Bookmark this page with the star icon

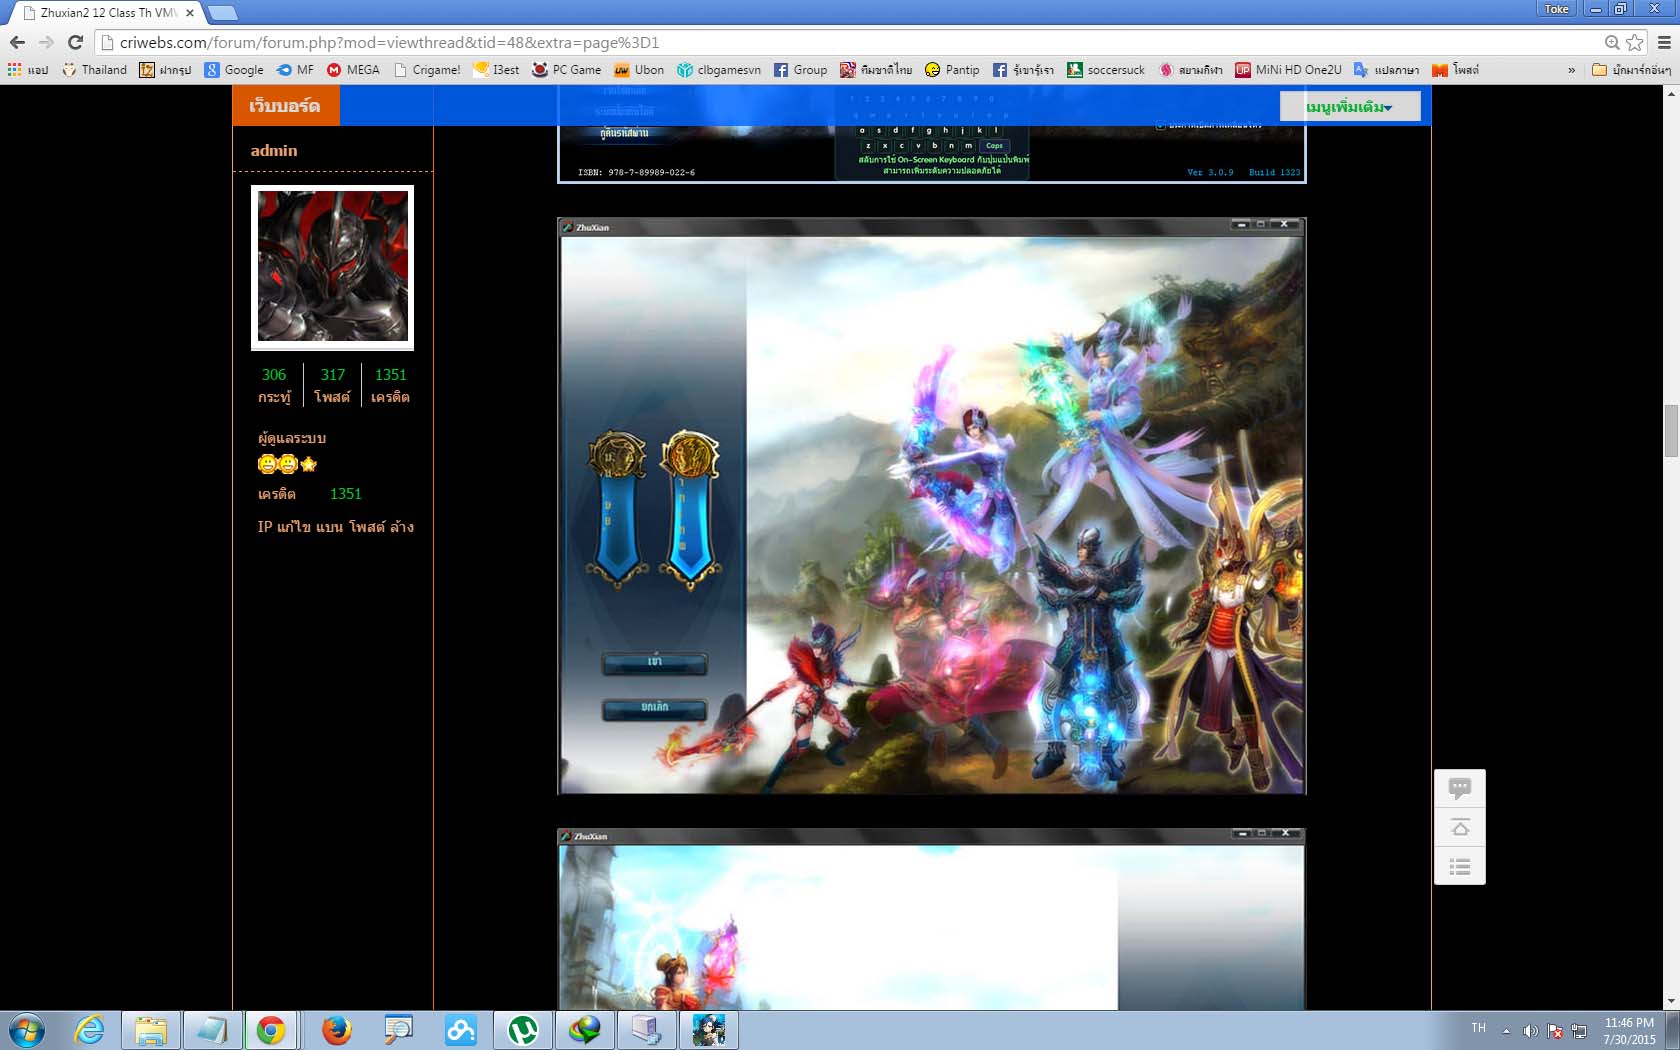pos(1635,42)
